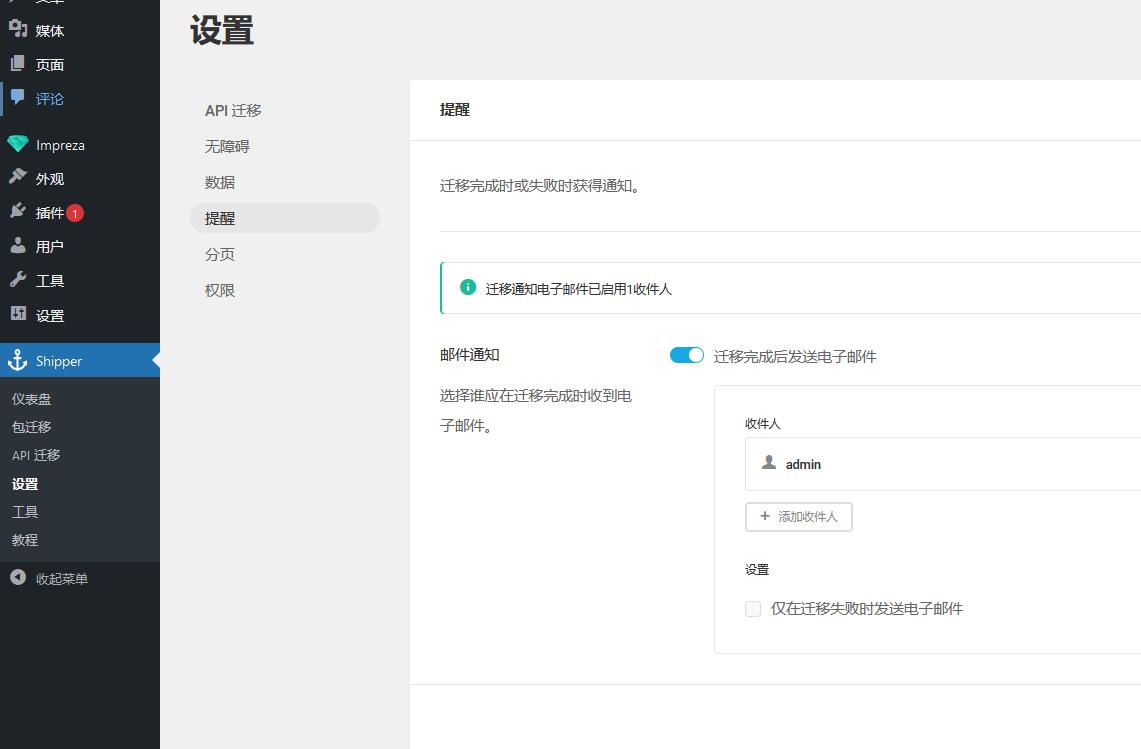The width and height of the screenshot is (1141, 749).
Task: Click the Users (用户) person icon
Action: pos(18,246)
